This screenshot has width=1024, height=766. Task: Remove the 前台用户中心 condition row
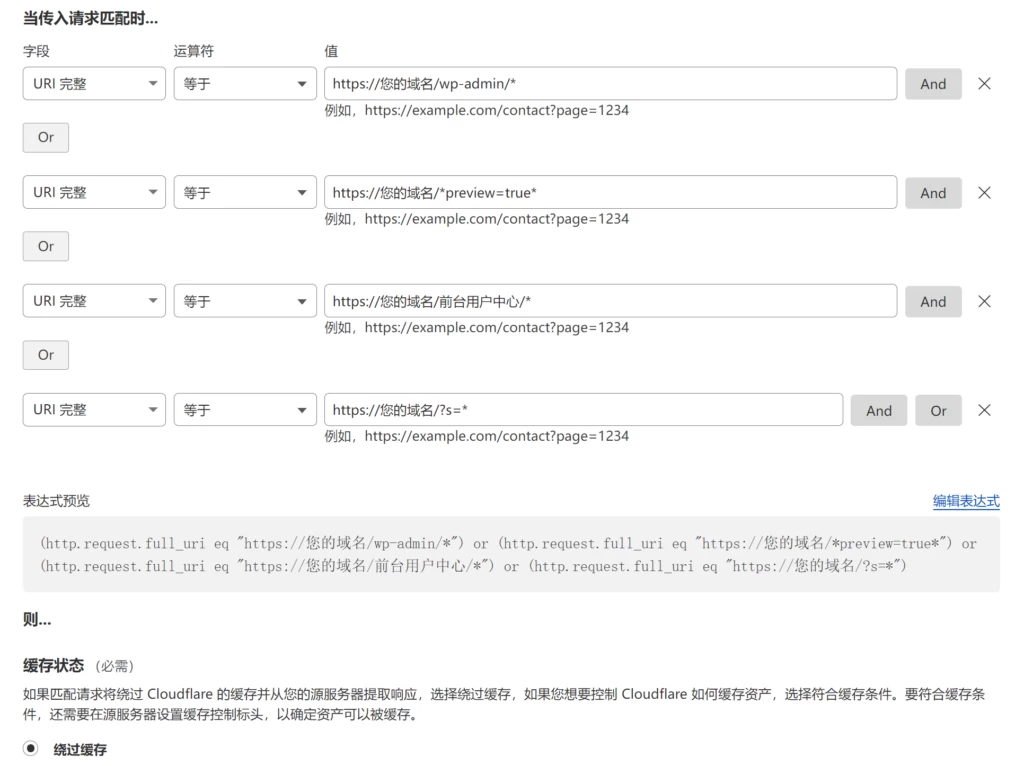click(984, 301)
